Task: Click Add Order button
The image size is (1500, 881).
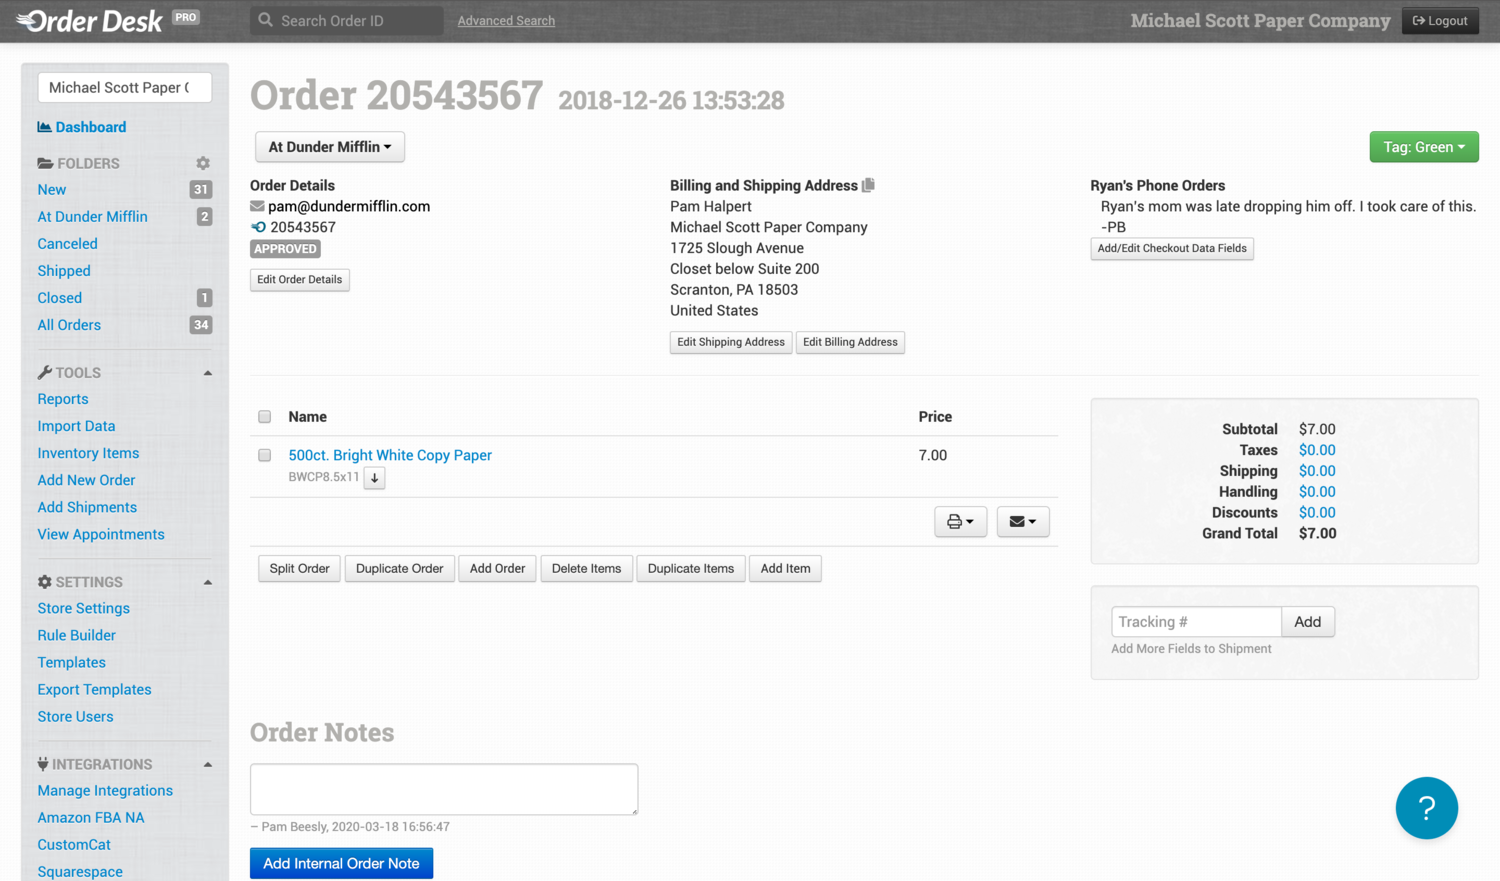Action: [x=497, y=568]
